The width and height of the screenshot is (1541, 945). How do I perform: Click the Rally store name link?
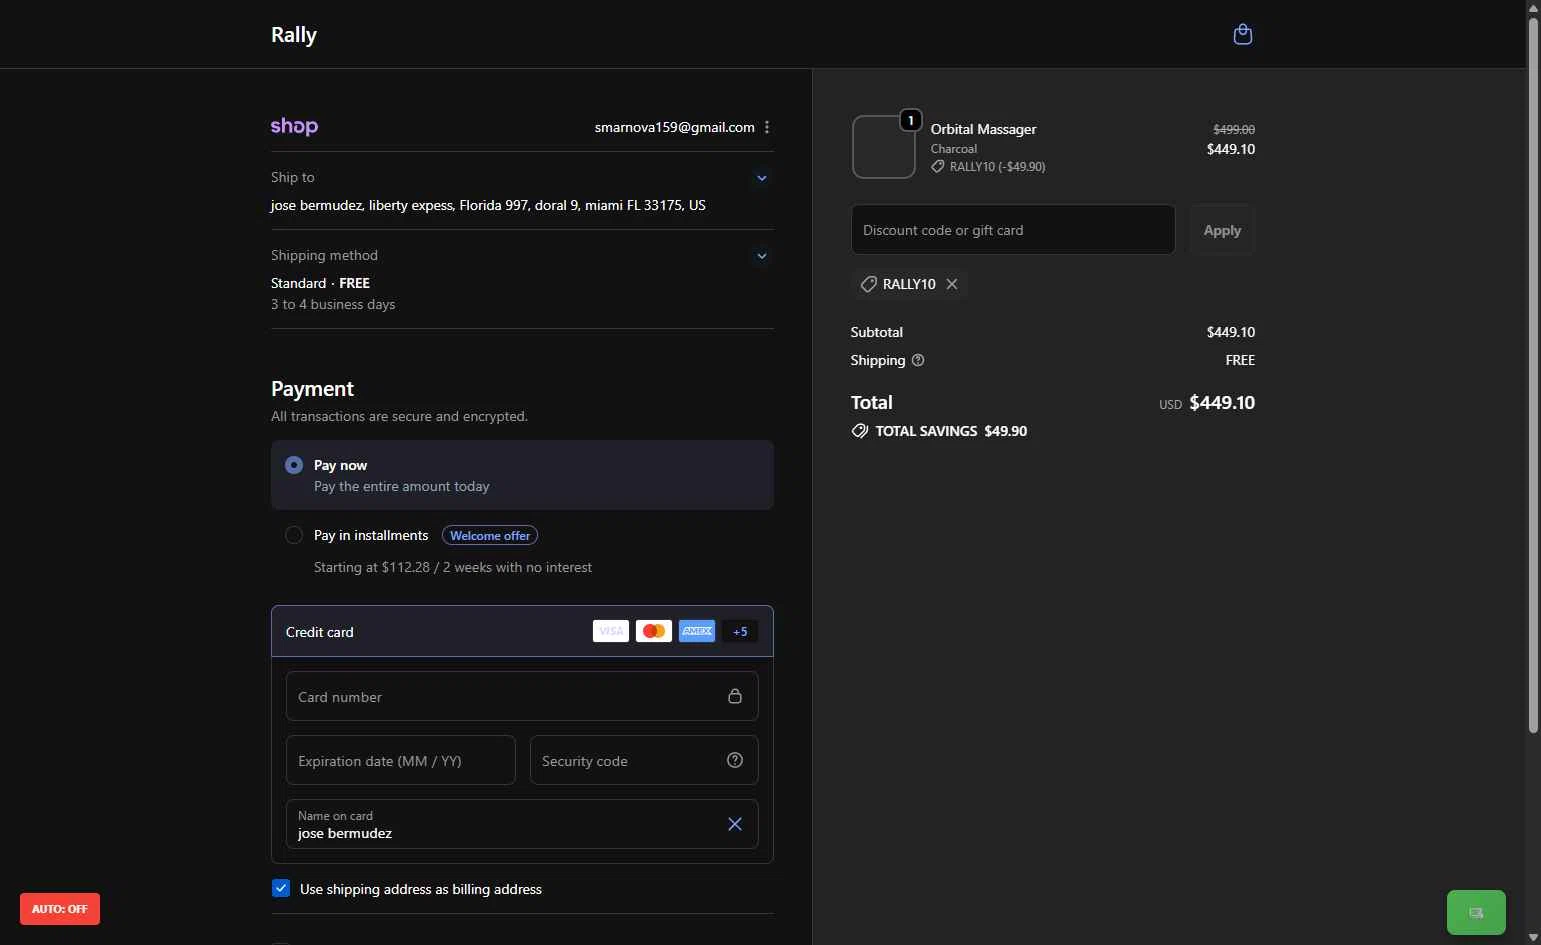pos(294,34)
